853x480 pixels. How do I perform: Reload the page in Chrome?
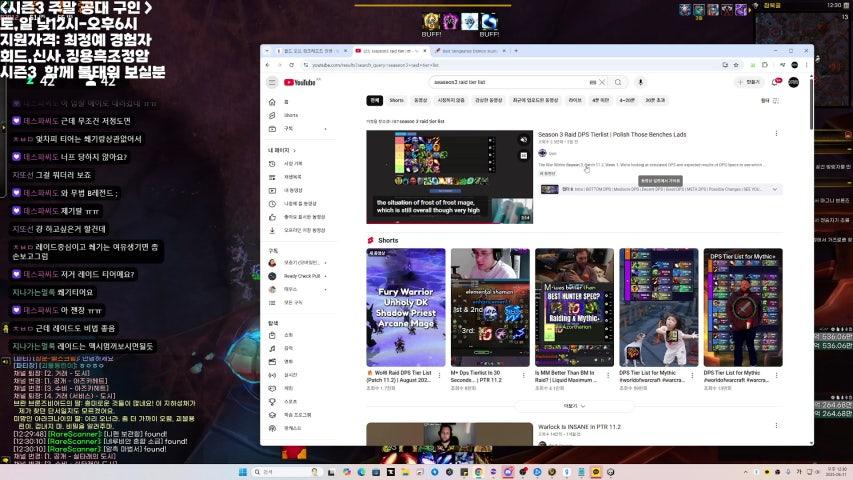point(292,65)
